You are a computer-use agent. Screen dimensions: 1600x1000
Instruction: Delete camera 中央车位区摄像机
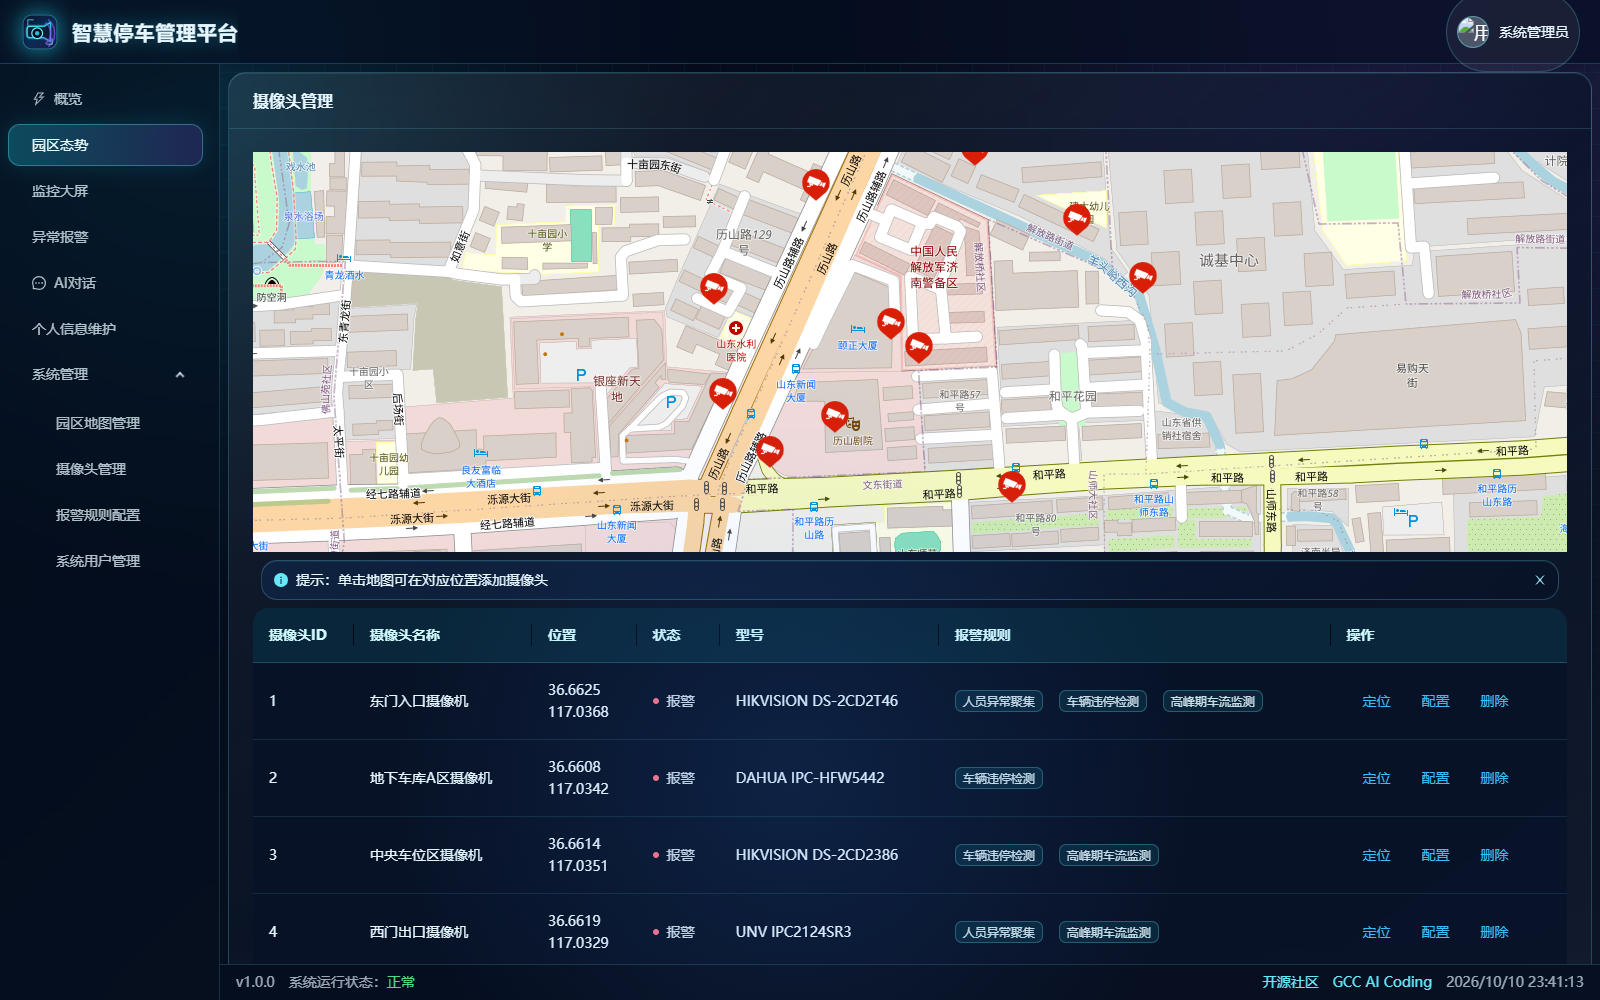[1494, 855]
